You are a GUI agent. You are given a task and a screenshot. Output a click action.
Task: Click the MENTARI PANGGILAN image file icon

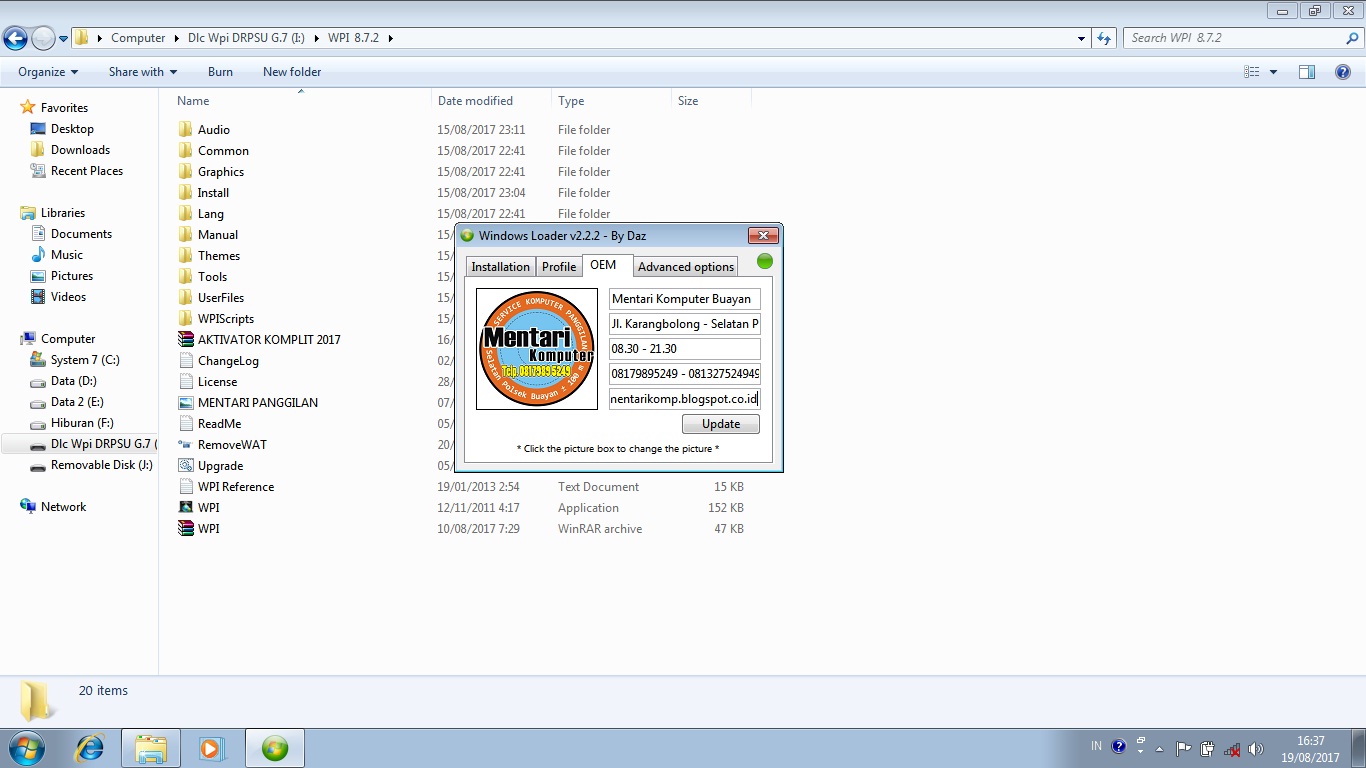[x=185, y=402]
